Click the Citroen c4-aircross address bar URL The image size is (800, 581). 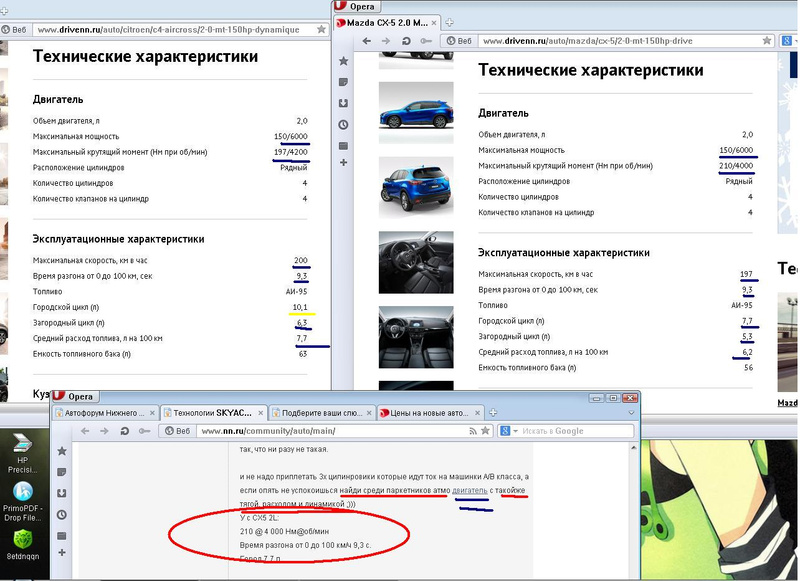(x=168, y=30)
